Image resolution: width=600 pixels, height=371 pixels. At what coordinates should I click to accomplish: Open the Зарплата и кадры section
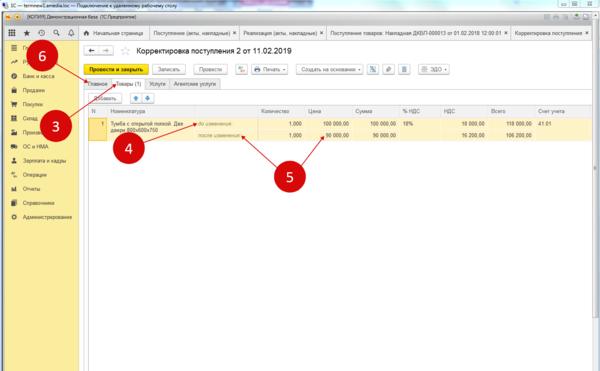pos(44,161)
